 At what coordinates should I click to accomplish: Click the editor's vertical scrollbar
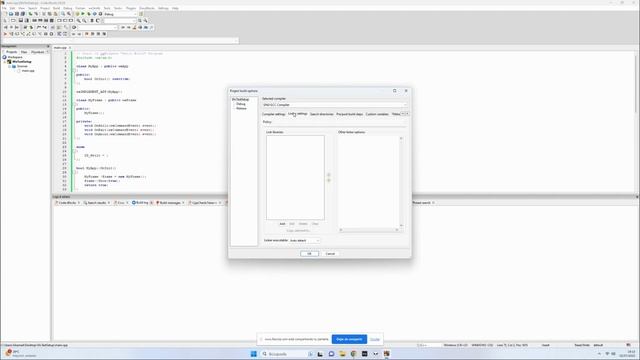pyautogui.click(x=637, y=122)
